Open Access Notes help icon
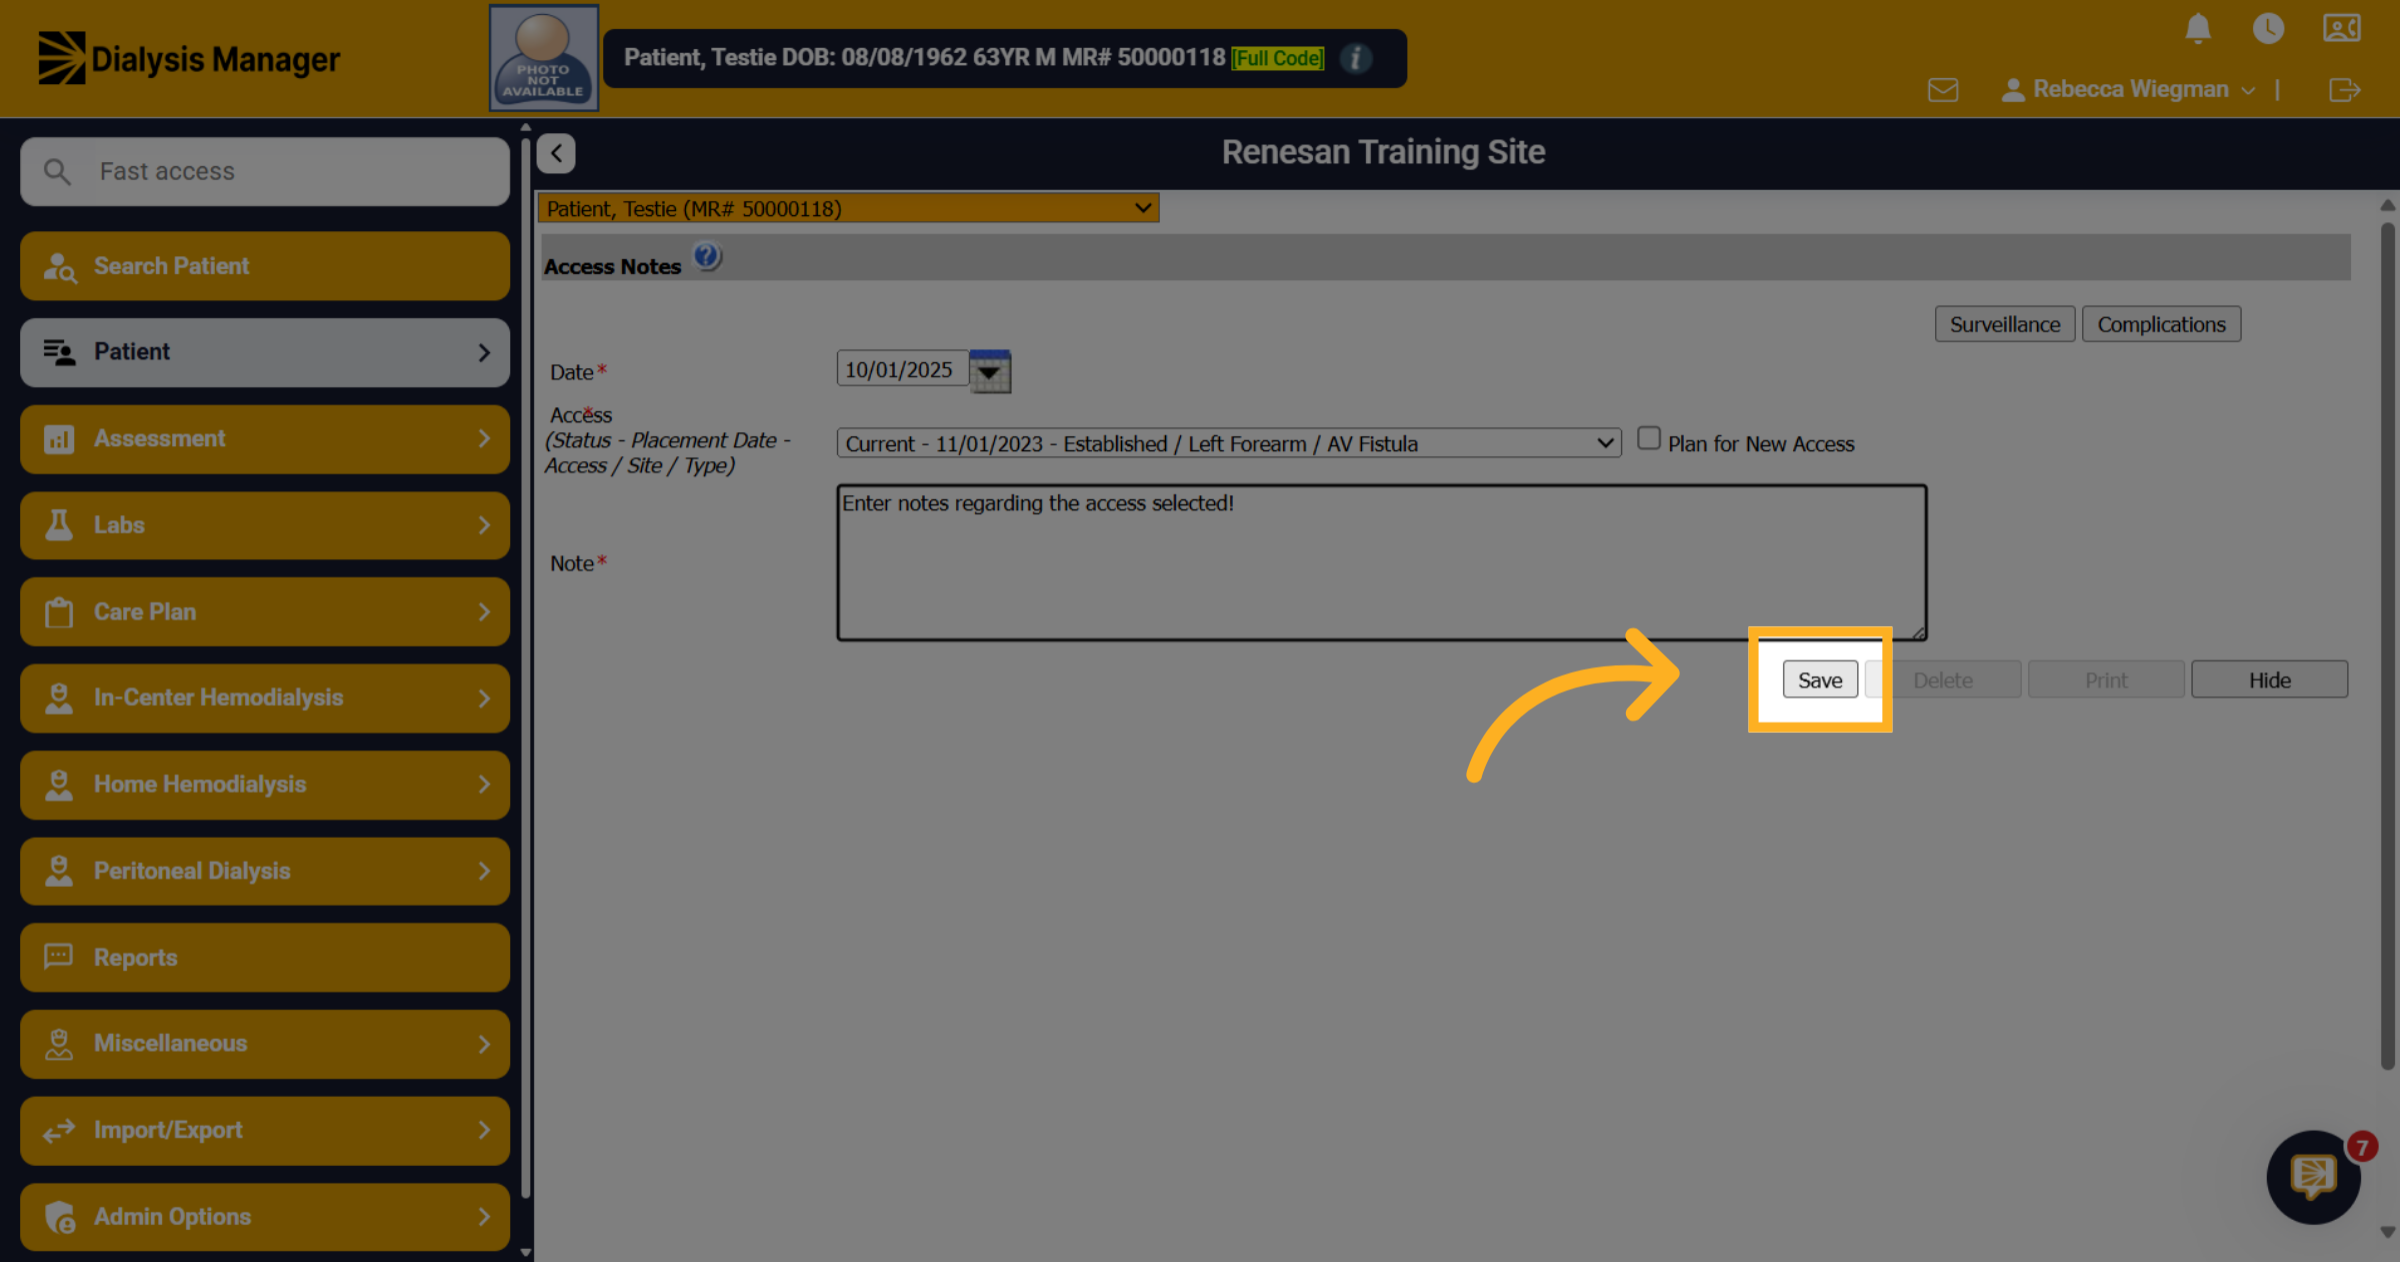The image size is (2400, 1262). 707,257
